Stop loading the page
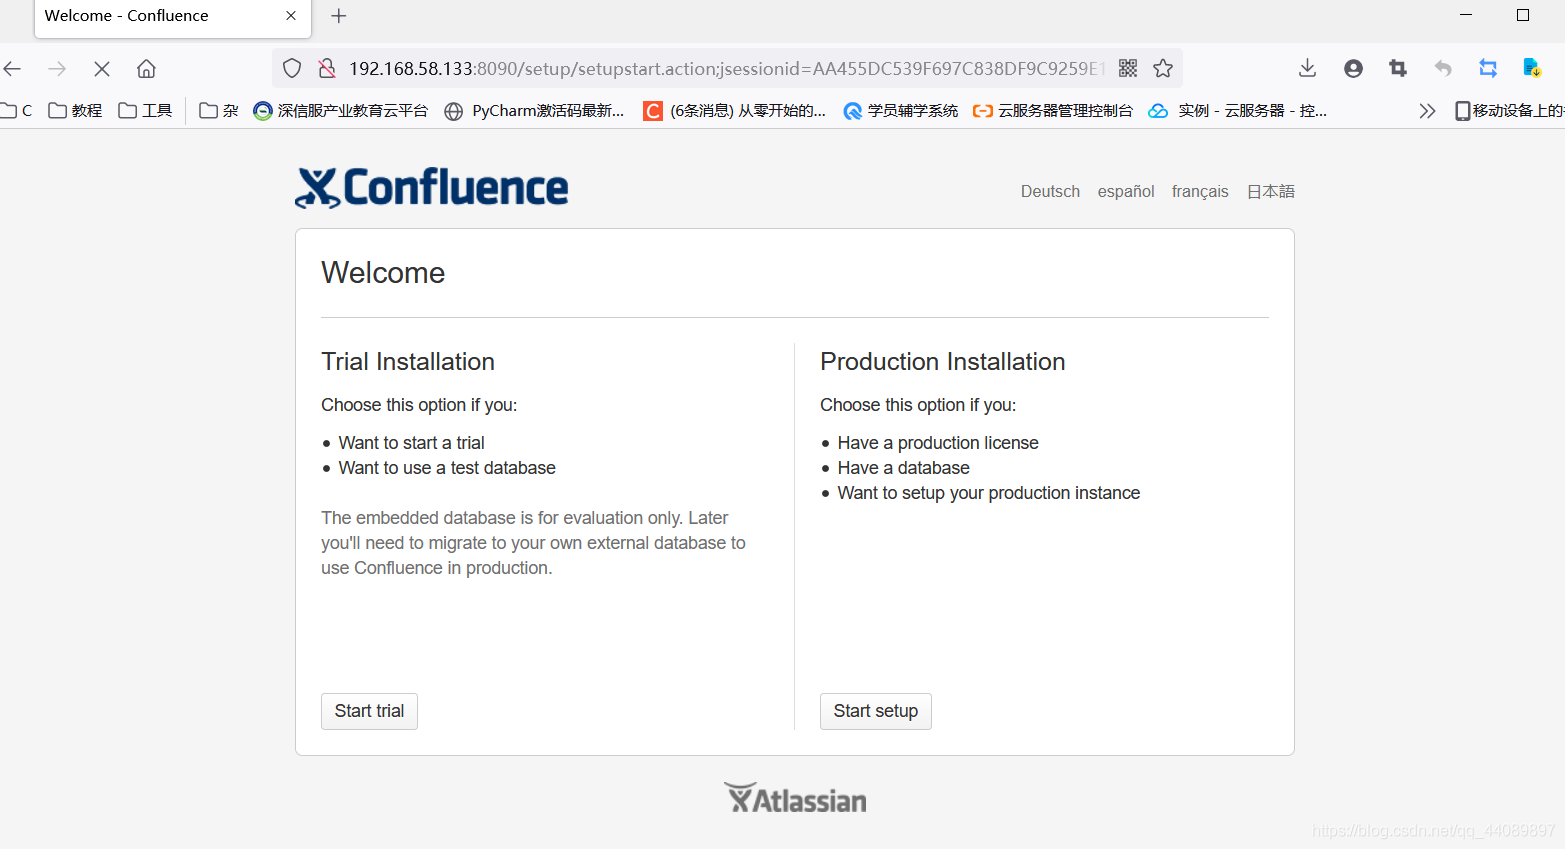The height and width of the screenshot is (849, 1565). [x=102, y=69]
